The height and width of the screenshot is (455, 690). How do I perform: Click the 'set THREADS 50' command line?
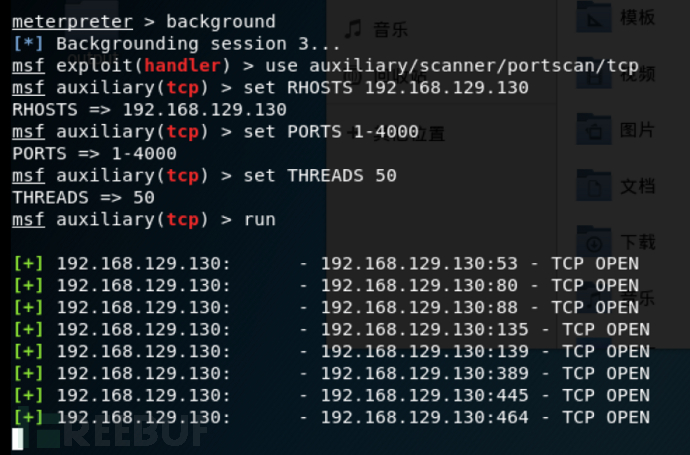tap(204, 176)
